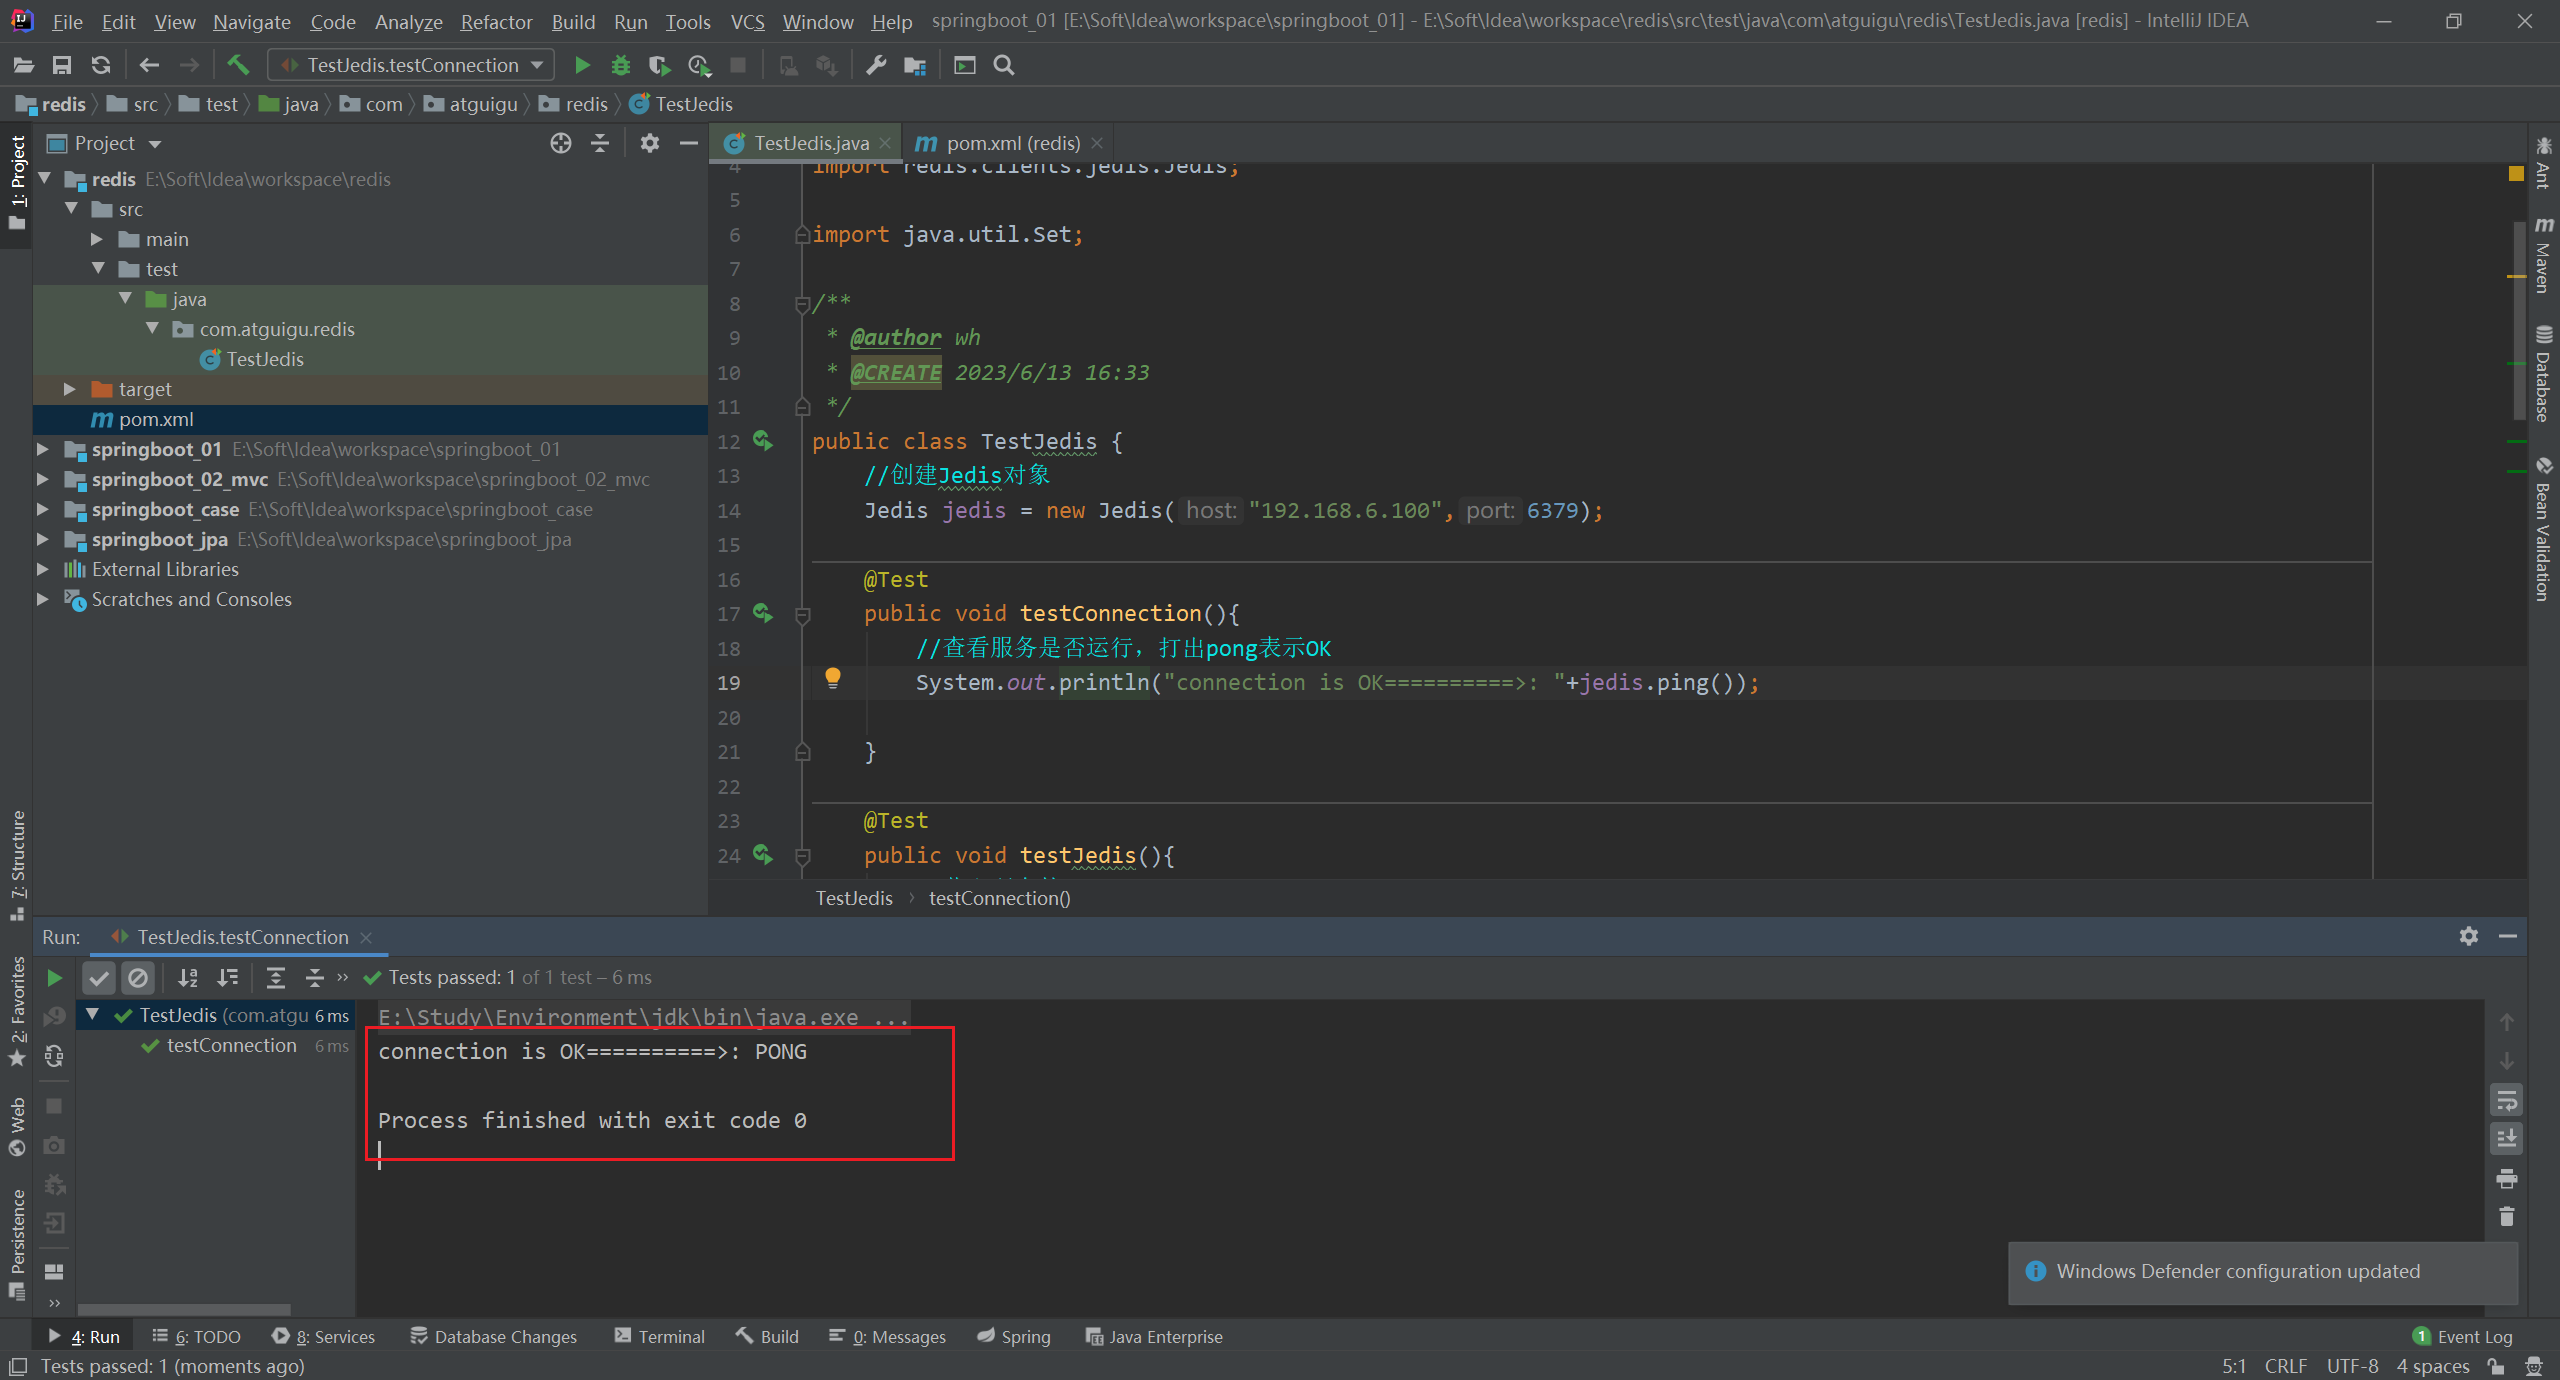
Task: Open the Navigate menu
Action: 251,21
